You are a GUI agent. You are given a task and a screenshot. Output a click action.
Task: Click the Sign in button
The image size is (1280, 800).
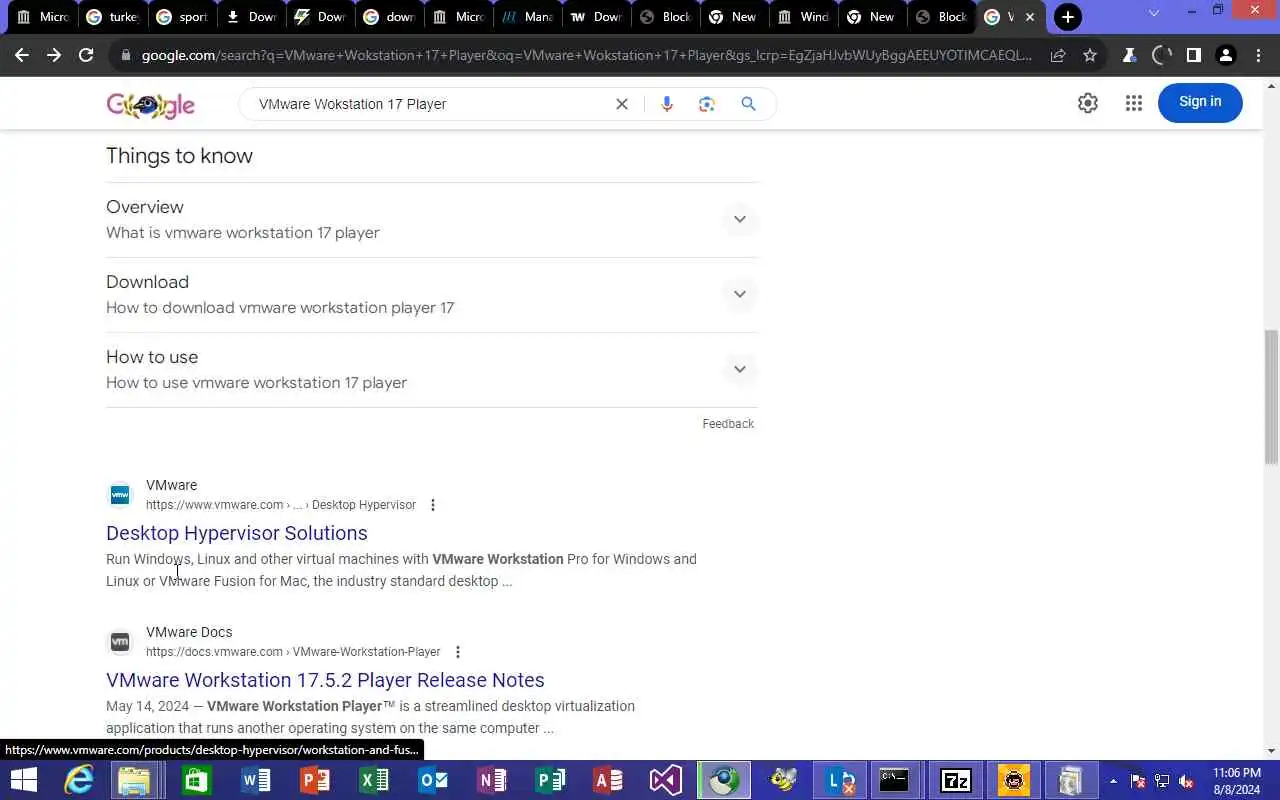1200,102
